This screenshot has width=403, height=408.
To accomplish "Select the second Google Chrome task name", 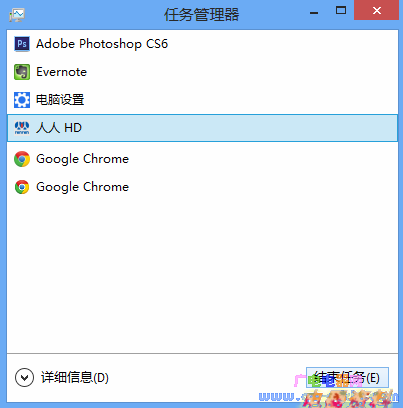I will pyautogui.click(x=82, y=187).
